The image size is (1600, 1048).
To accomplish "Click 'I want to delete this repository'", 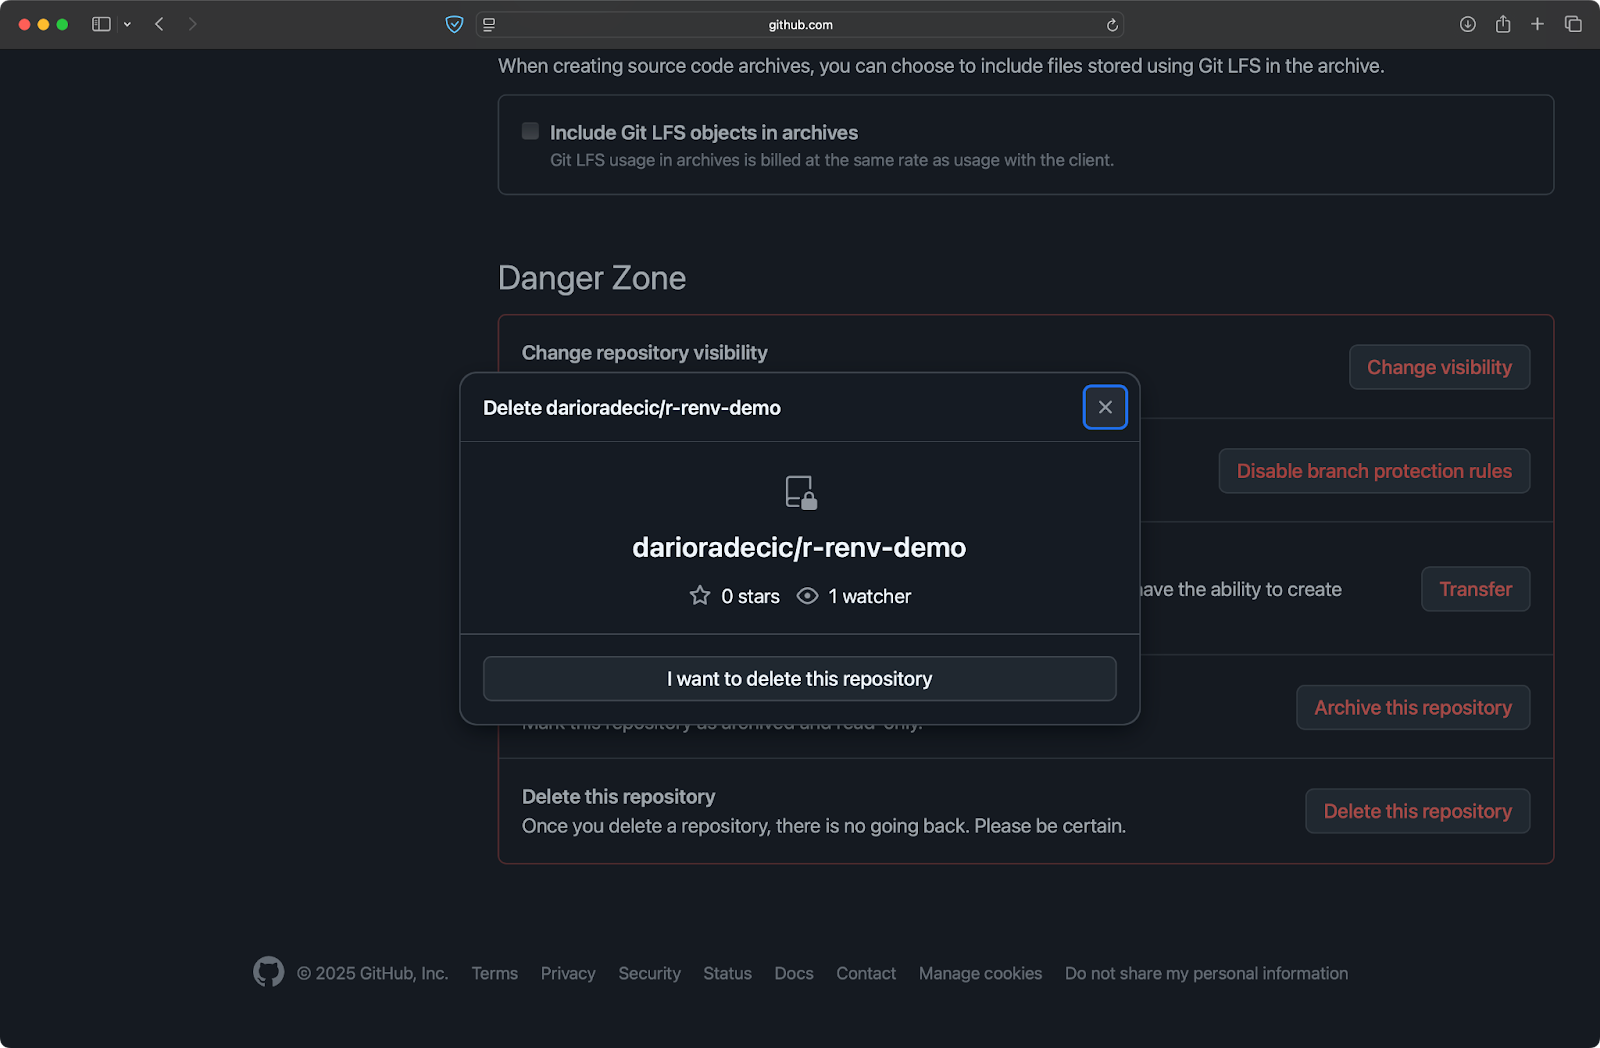I will coord(799,679).
